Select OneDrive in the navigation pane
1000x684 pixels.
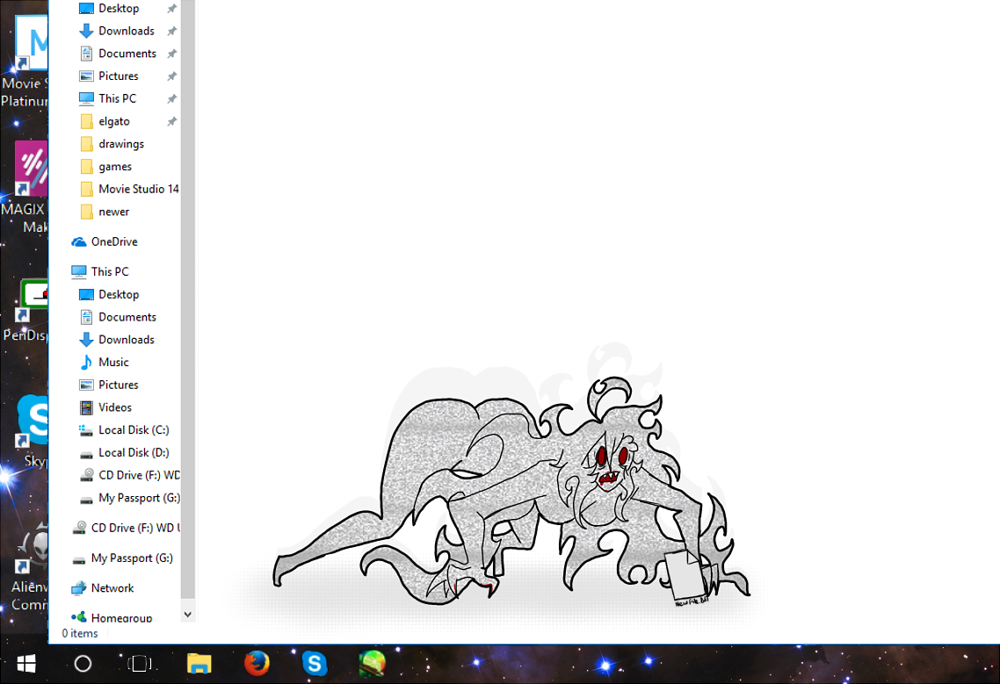[x=113, y=242]
